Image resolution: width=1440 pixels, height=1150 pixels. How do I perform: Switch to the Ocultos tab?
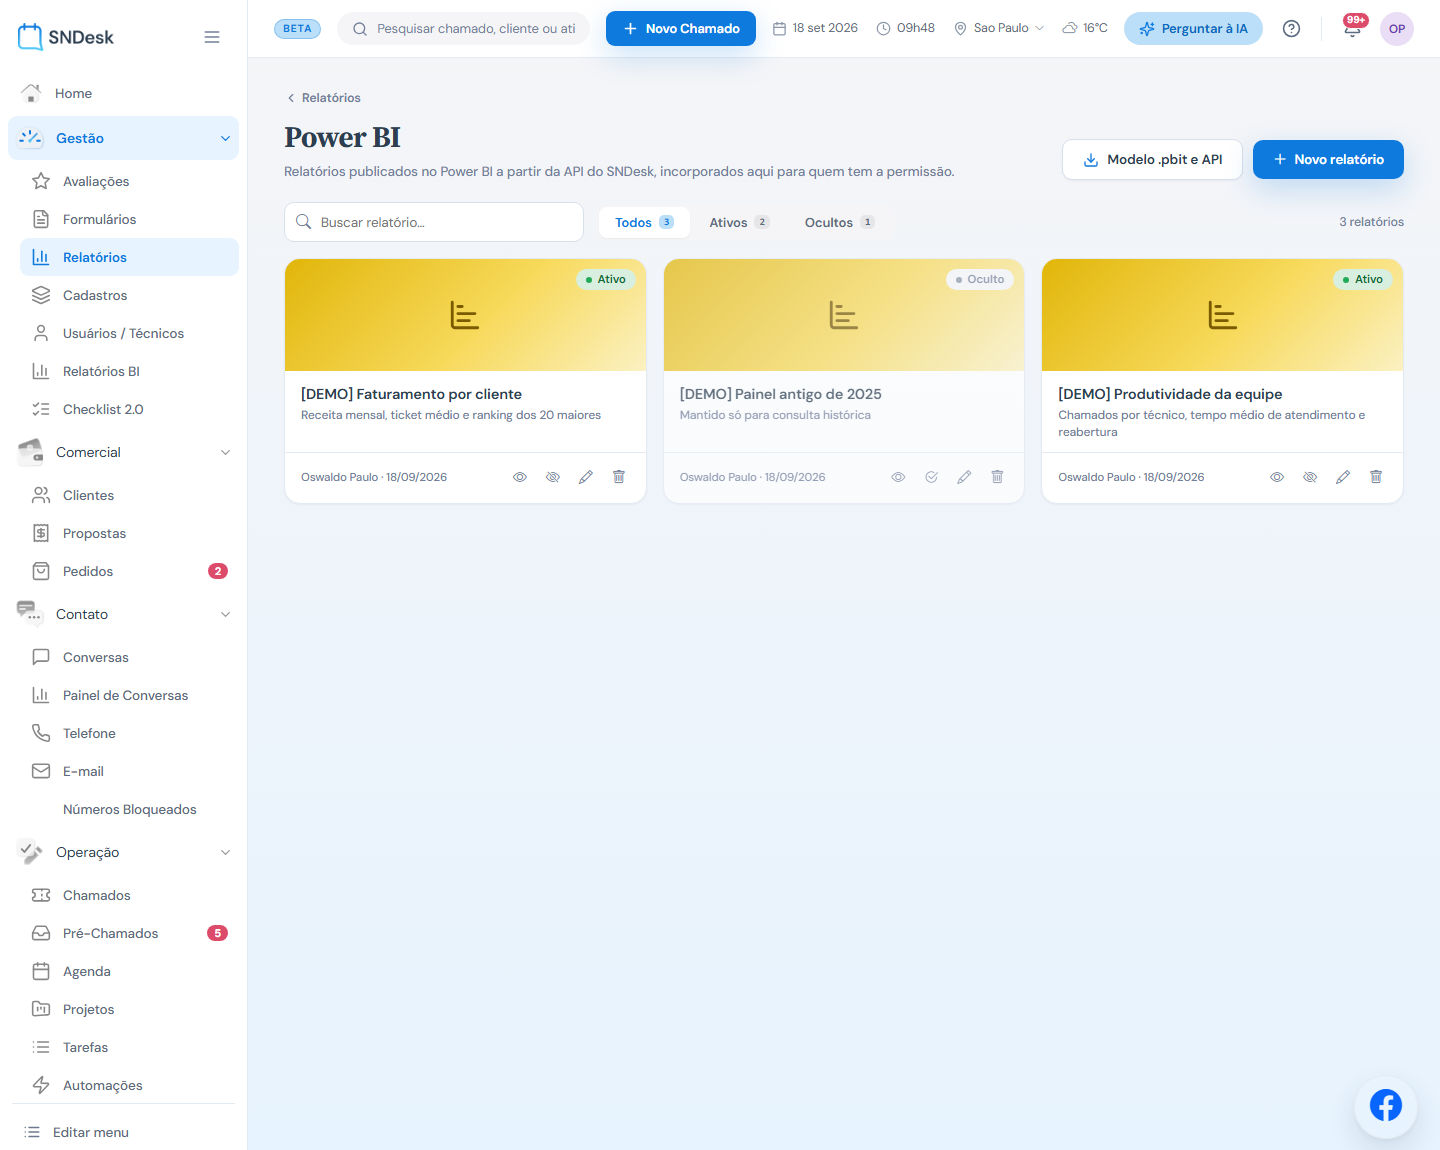[840, 222]
